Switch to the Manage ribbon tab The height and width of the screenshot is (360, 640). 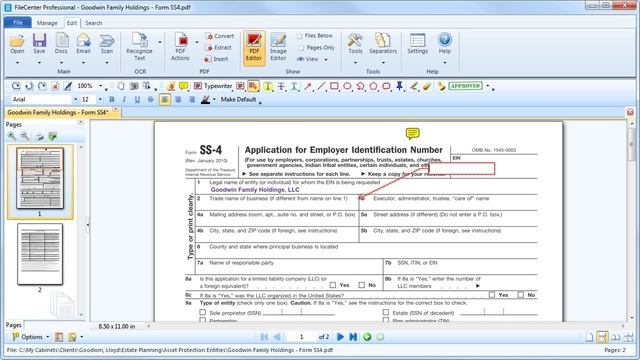click(47, 23)
